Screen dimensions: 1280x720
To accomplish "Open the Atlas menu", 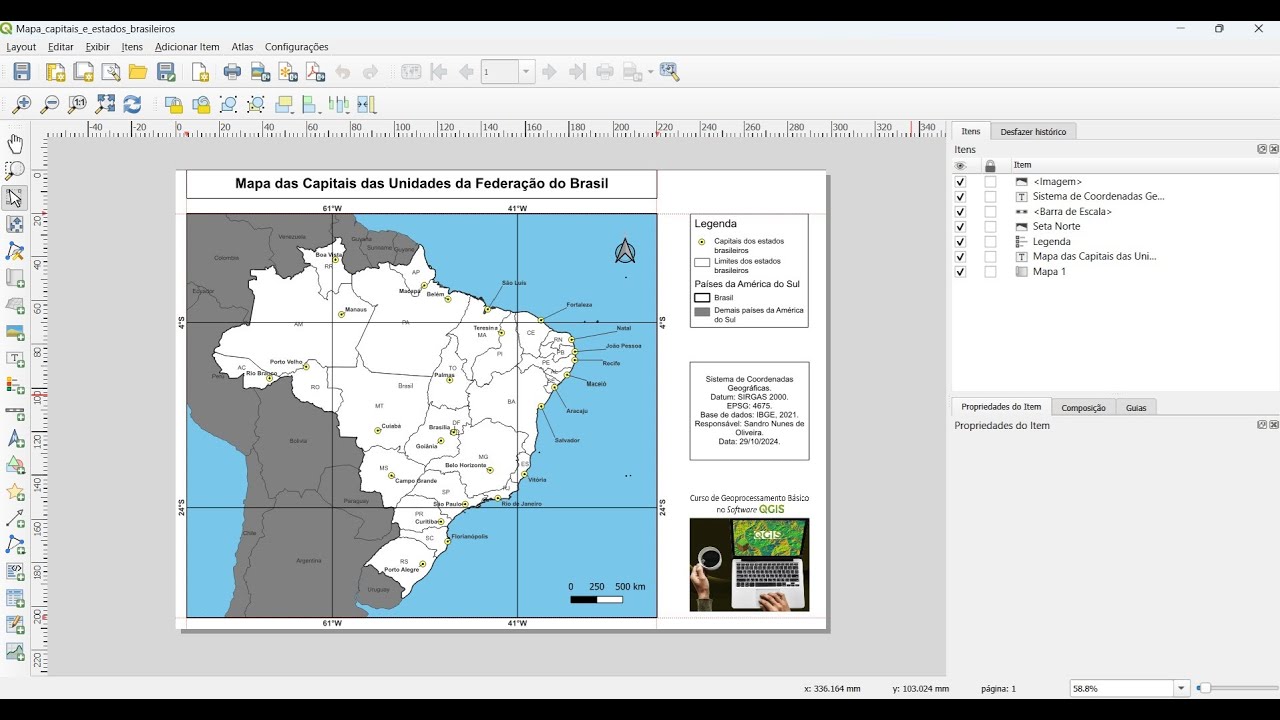I will (x=242, y=47).
